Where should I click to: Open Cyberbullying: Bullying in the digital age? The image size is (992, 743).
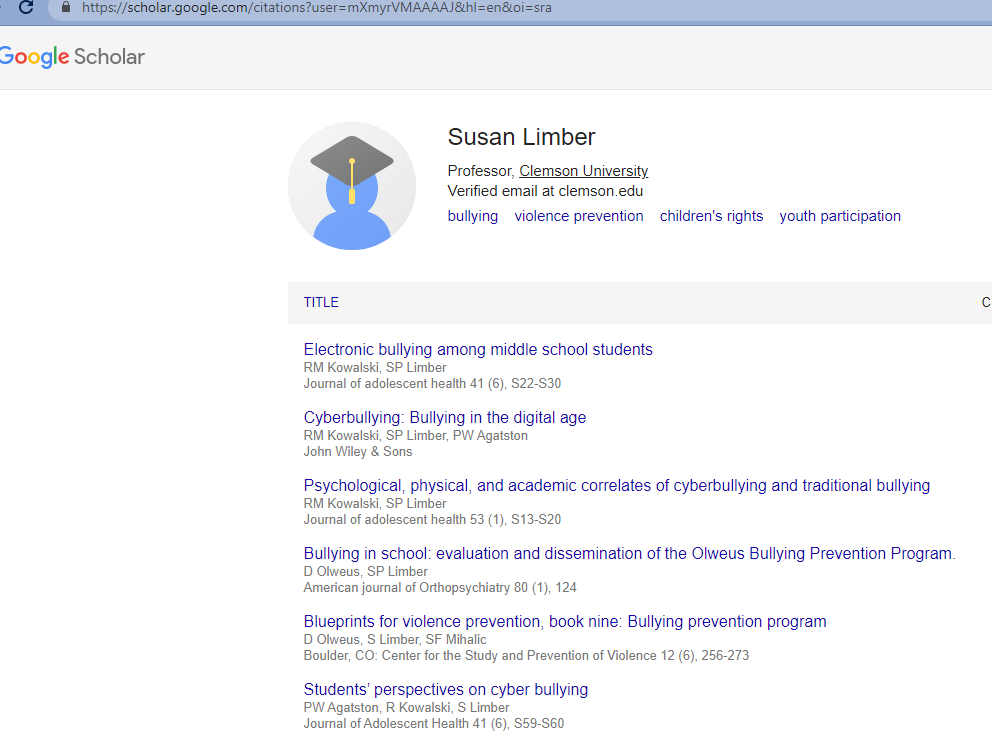[x=445, y=418]
